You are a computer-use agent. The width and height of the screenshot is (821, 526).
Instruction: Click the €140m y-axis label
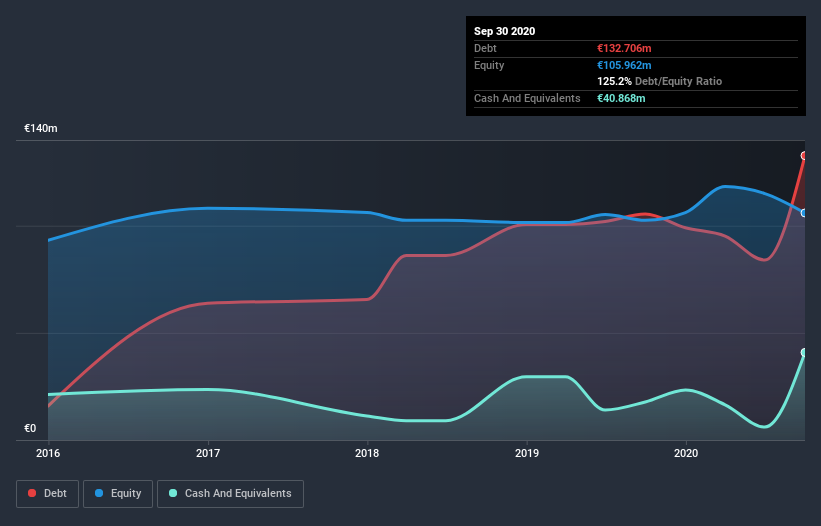(x=41, y=128)
